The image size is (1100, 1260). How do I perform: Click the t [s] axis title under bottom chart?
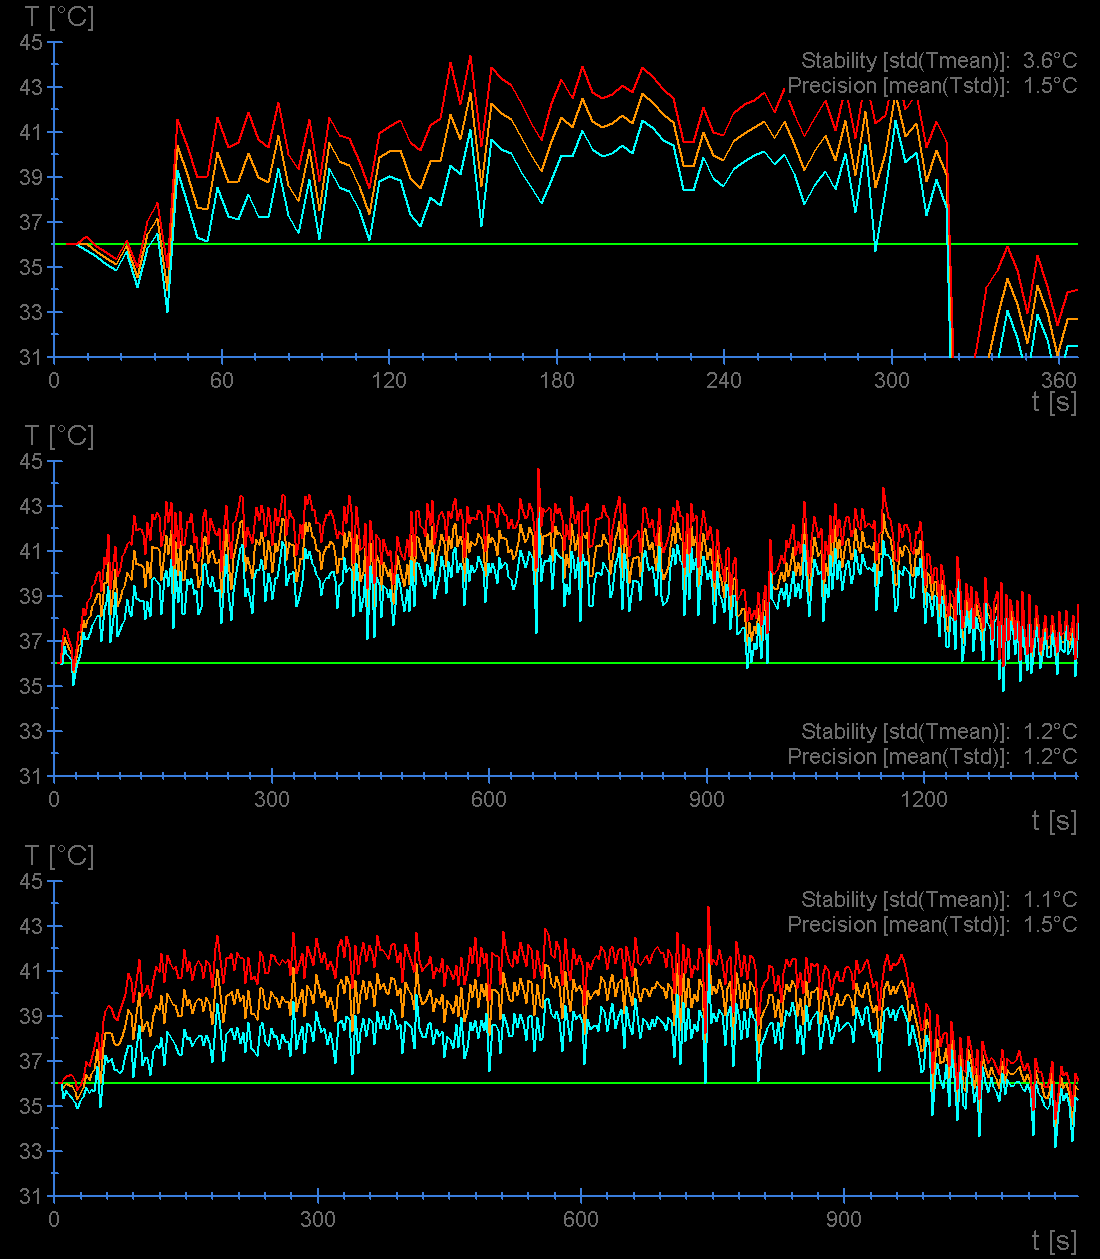point(1054,1241)
